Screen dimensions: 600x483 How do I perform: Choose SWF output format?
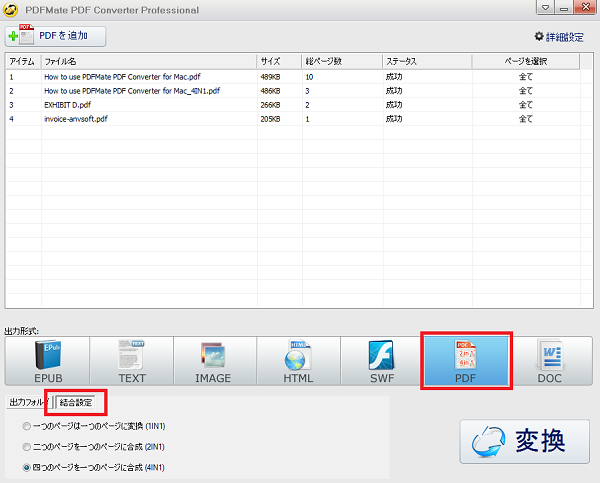pos(382,361)
